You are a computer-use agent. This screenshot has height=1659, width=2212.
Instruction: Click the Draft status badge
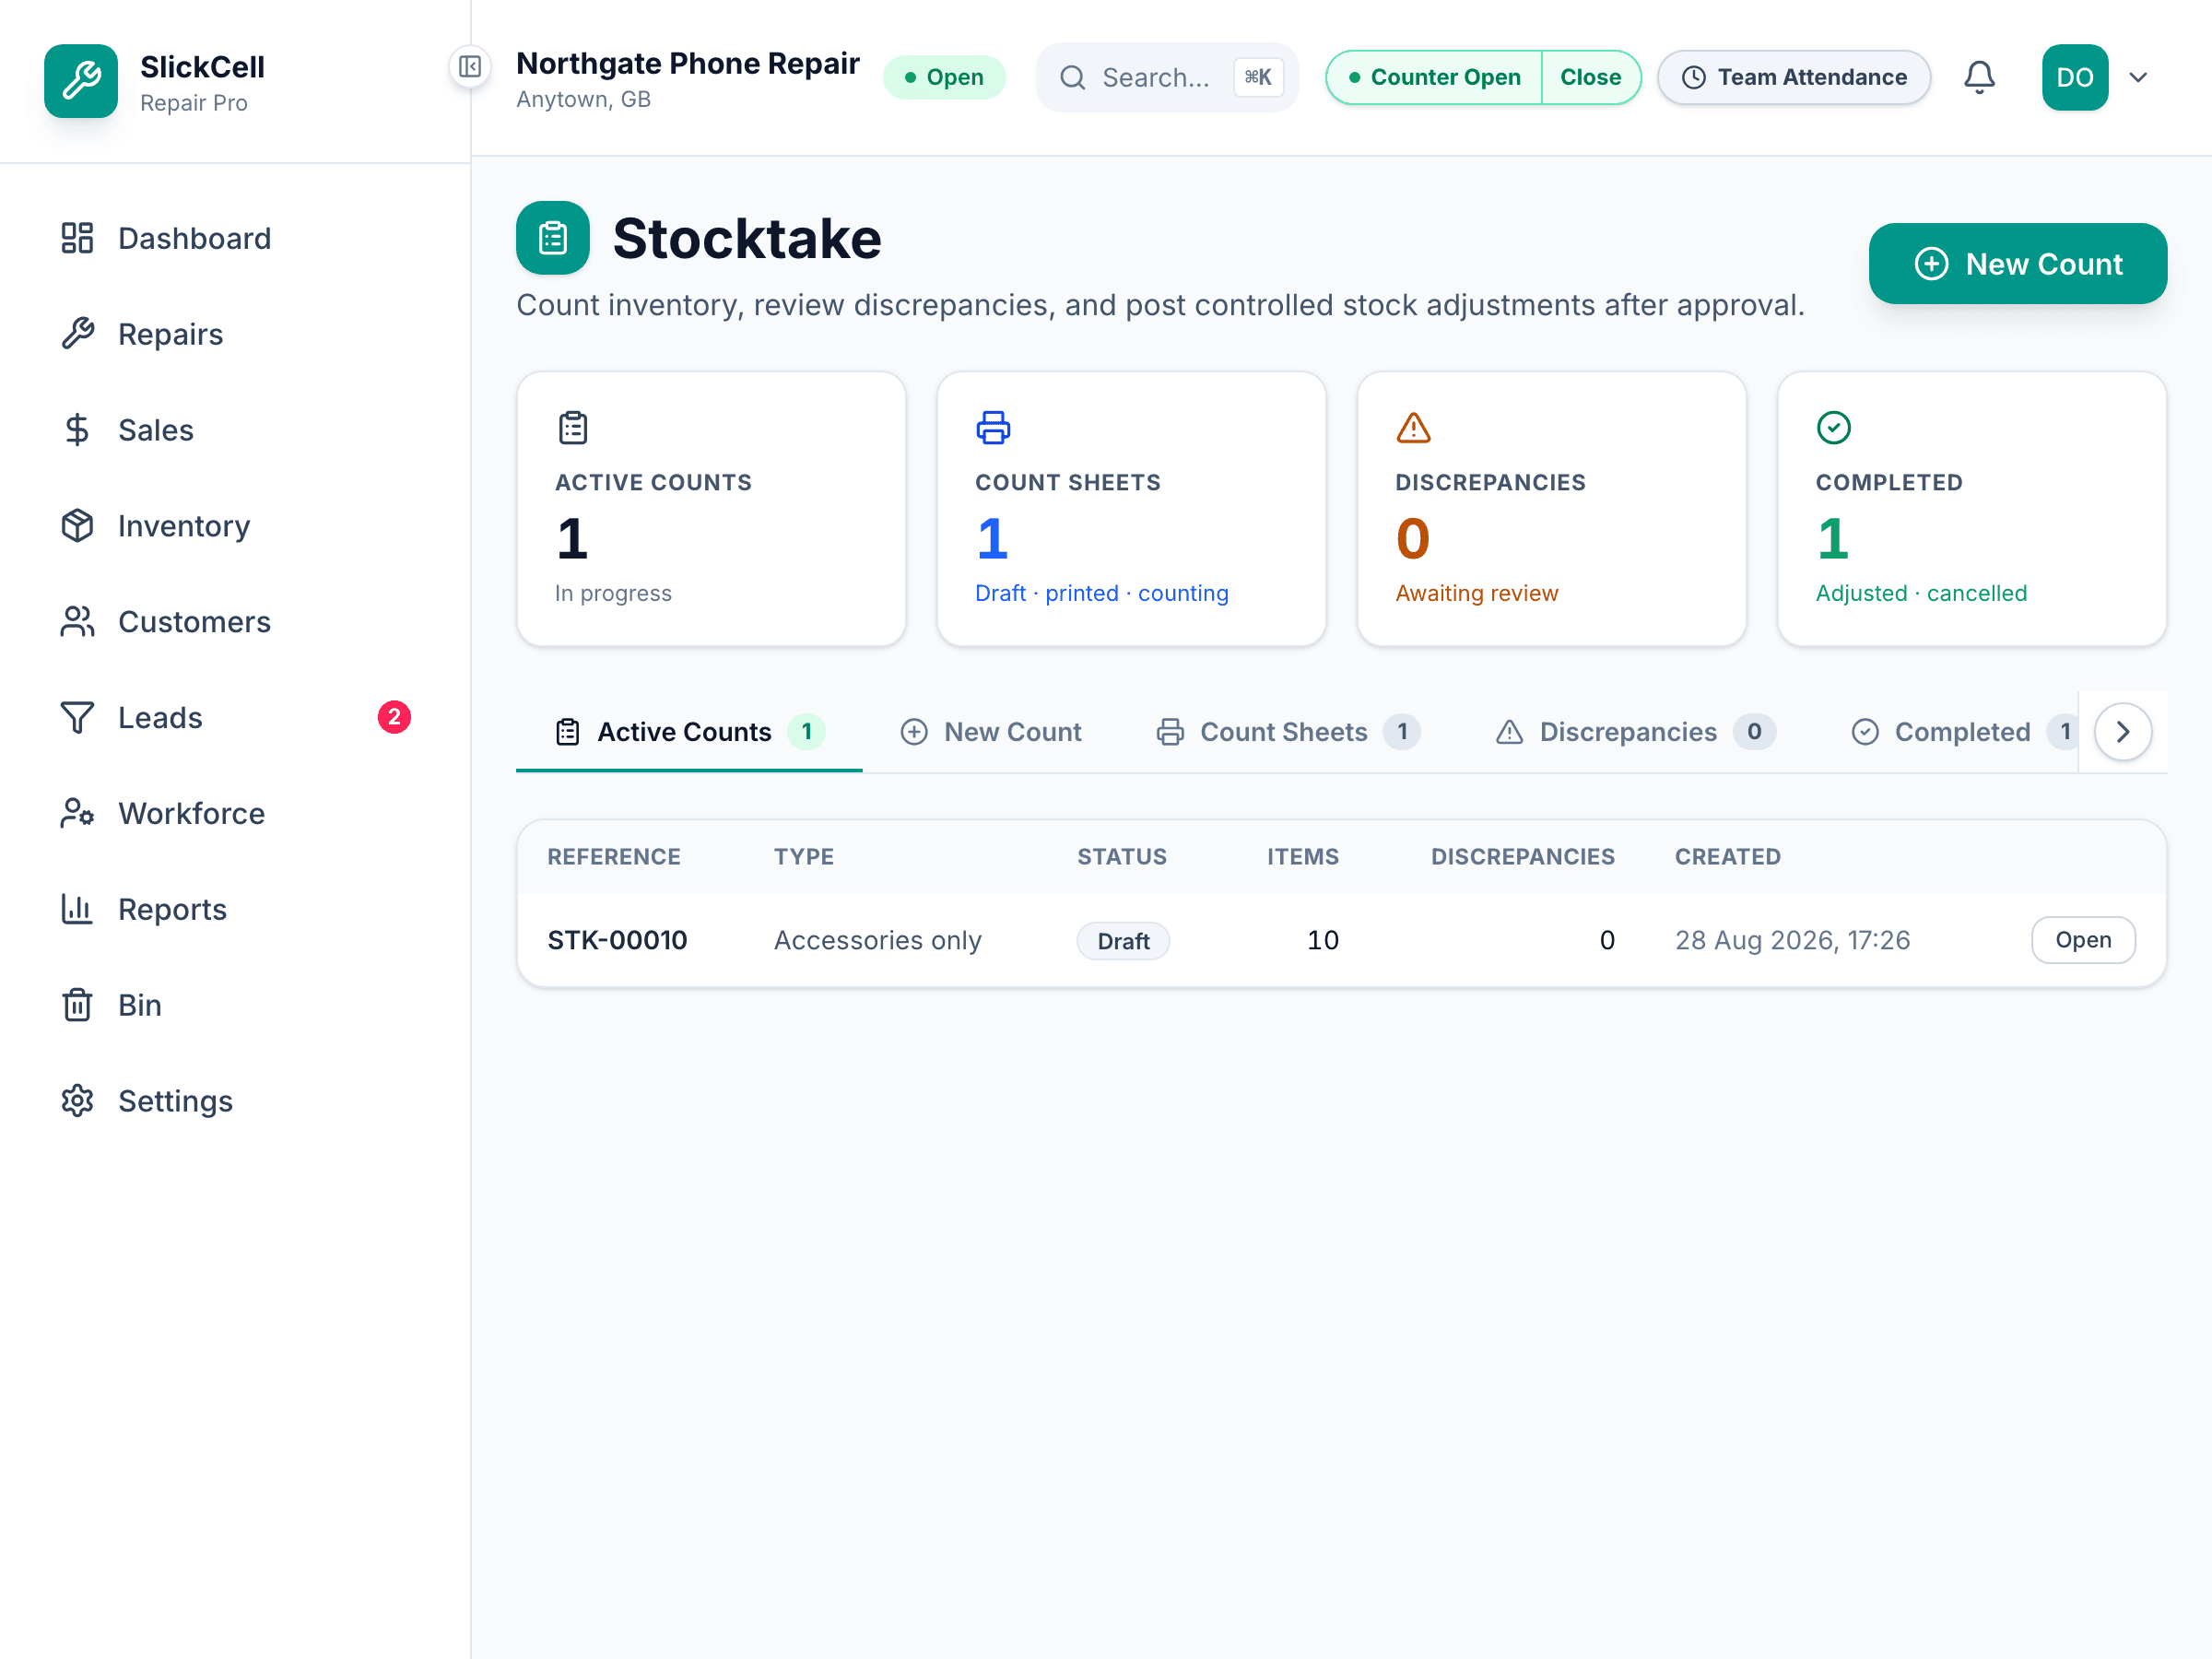[1123, 941]
